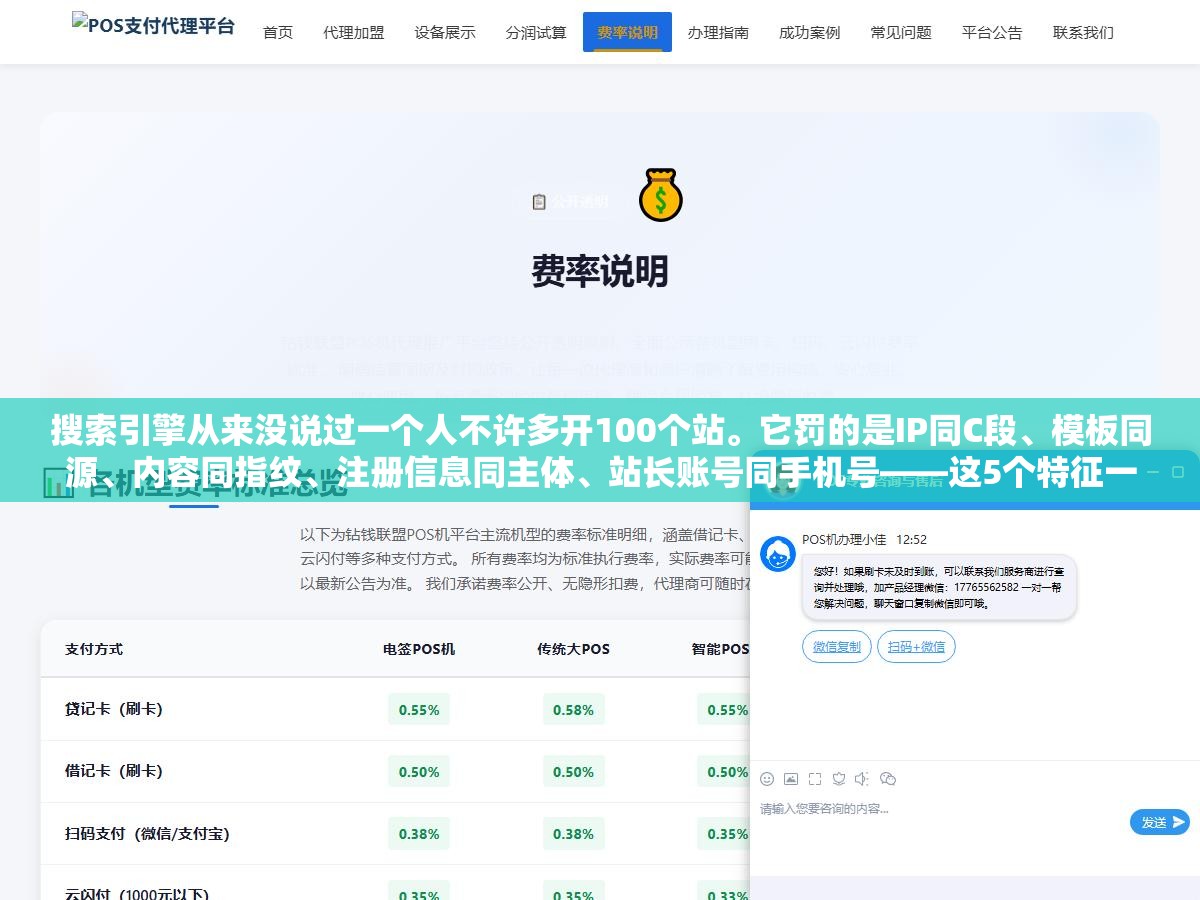The image size is (1200, 900).
Task: Go to 常见问题 page
Action: (901, 32)
